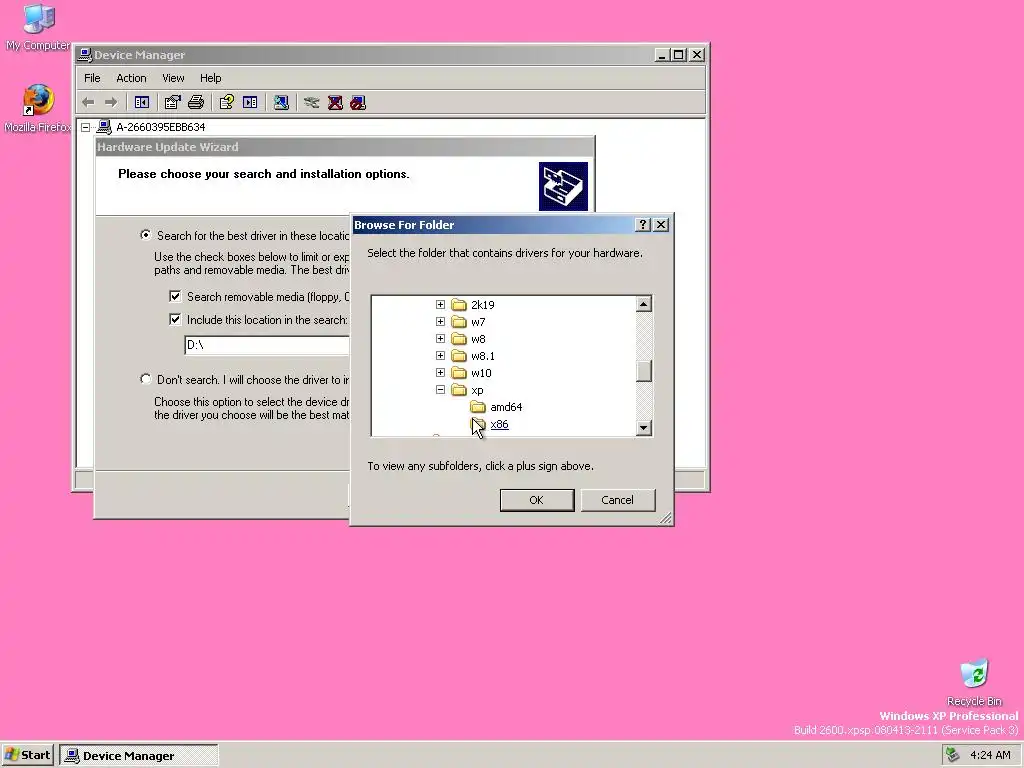
Task: Open the View menu
Action: tap(173, 78)
